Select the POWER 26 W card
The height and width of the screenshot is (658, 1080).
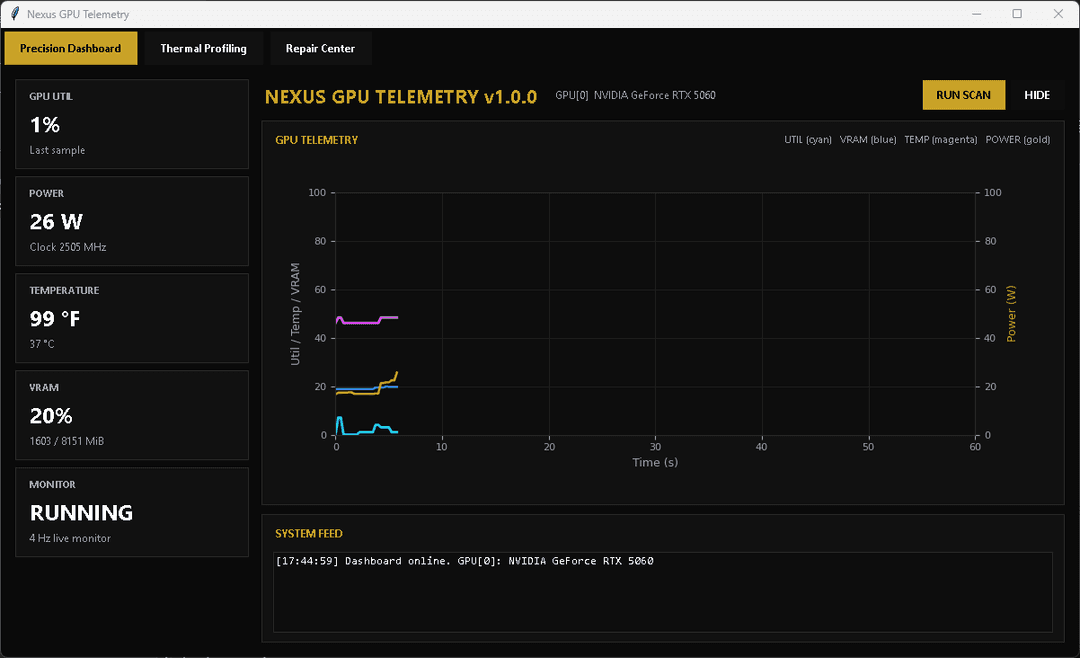click(x=132, y=221)
